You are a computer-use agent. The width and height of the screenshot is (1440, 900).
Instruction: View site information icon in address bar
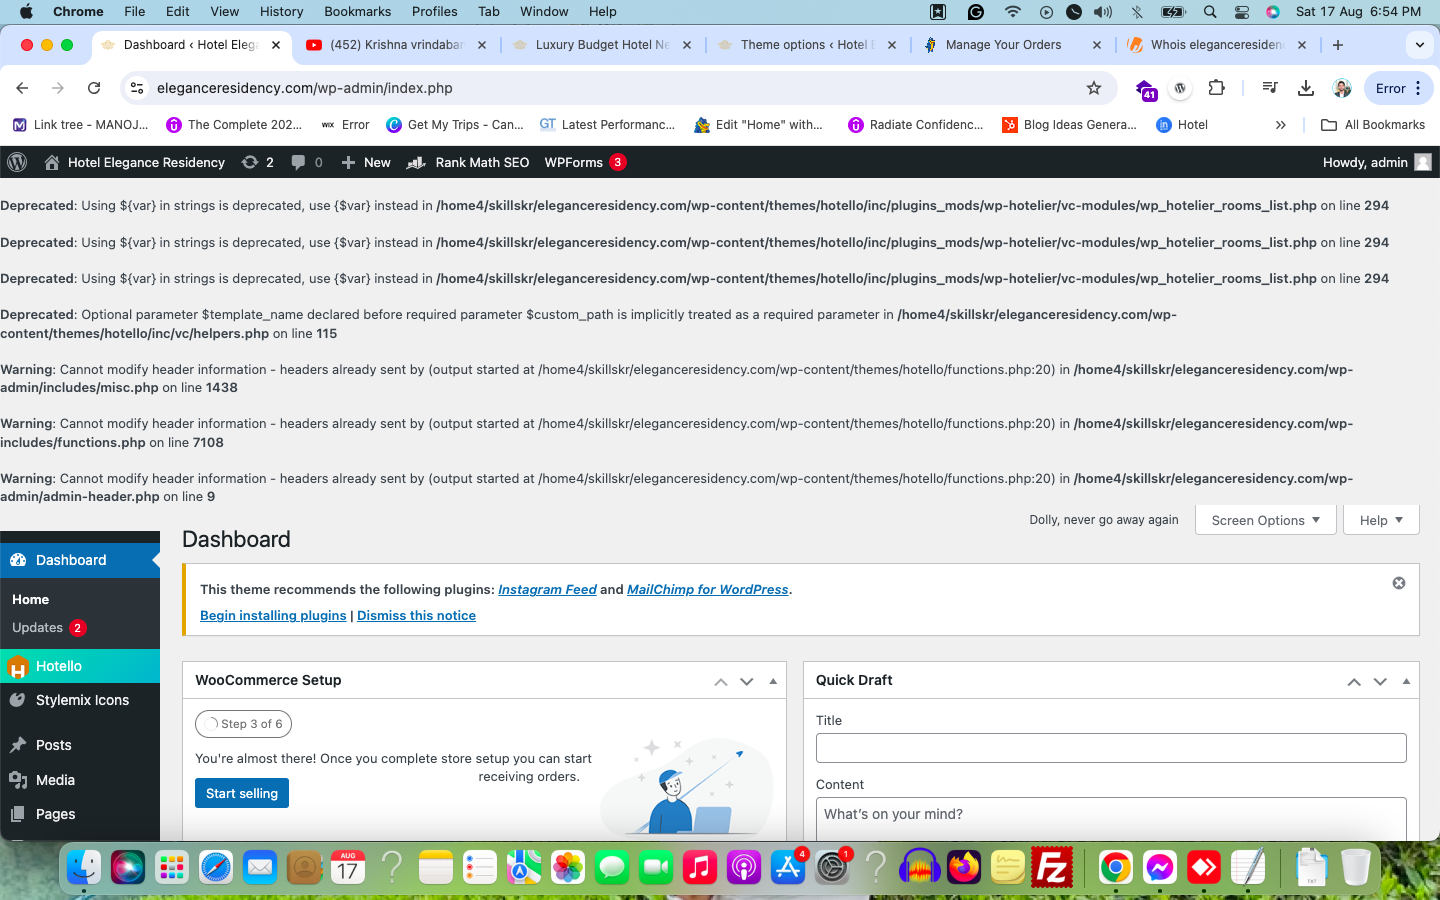137,88
